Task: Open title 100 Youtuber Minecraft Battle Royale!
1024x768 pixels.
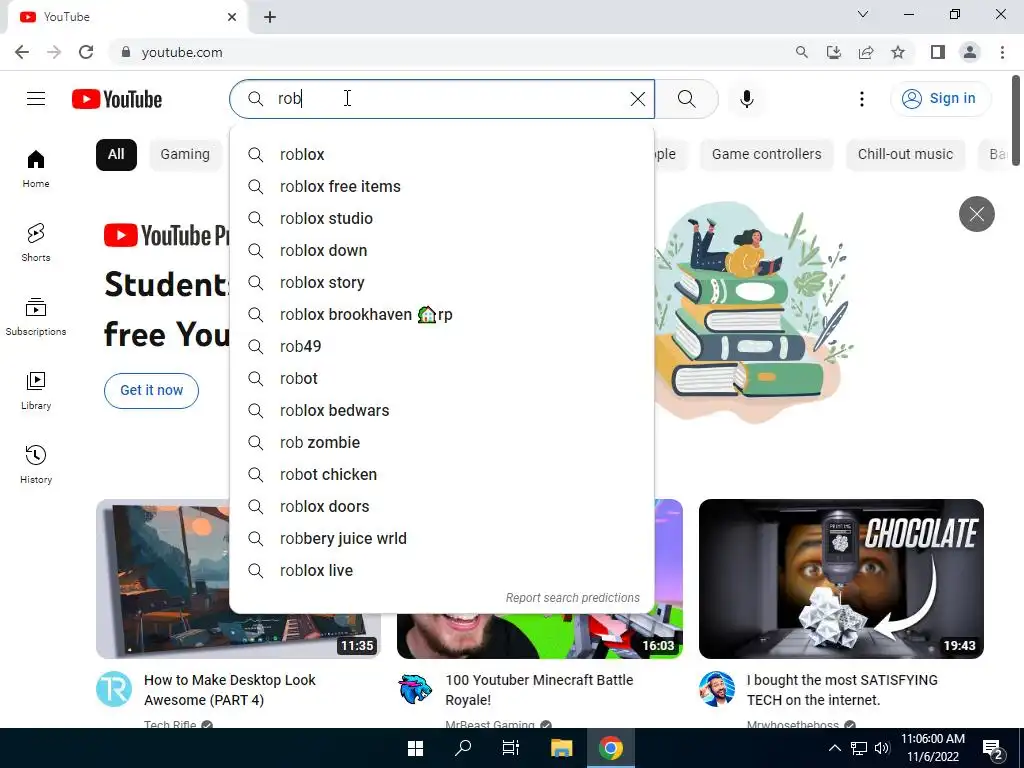Action: (x=539, y=690)
